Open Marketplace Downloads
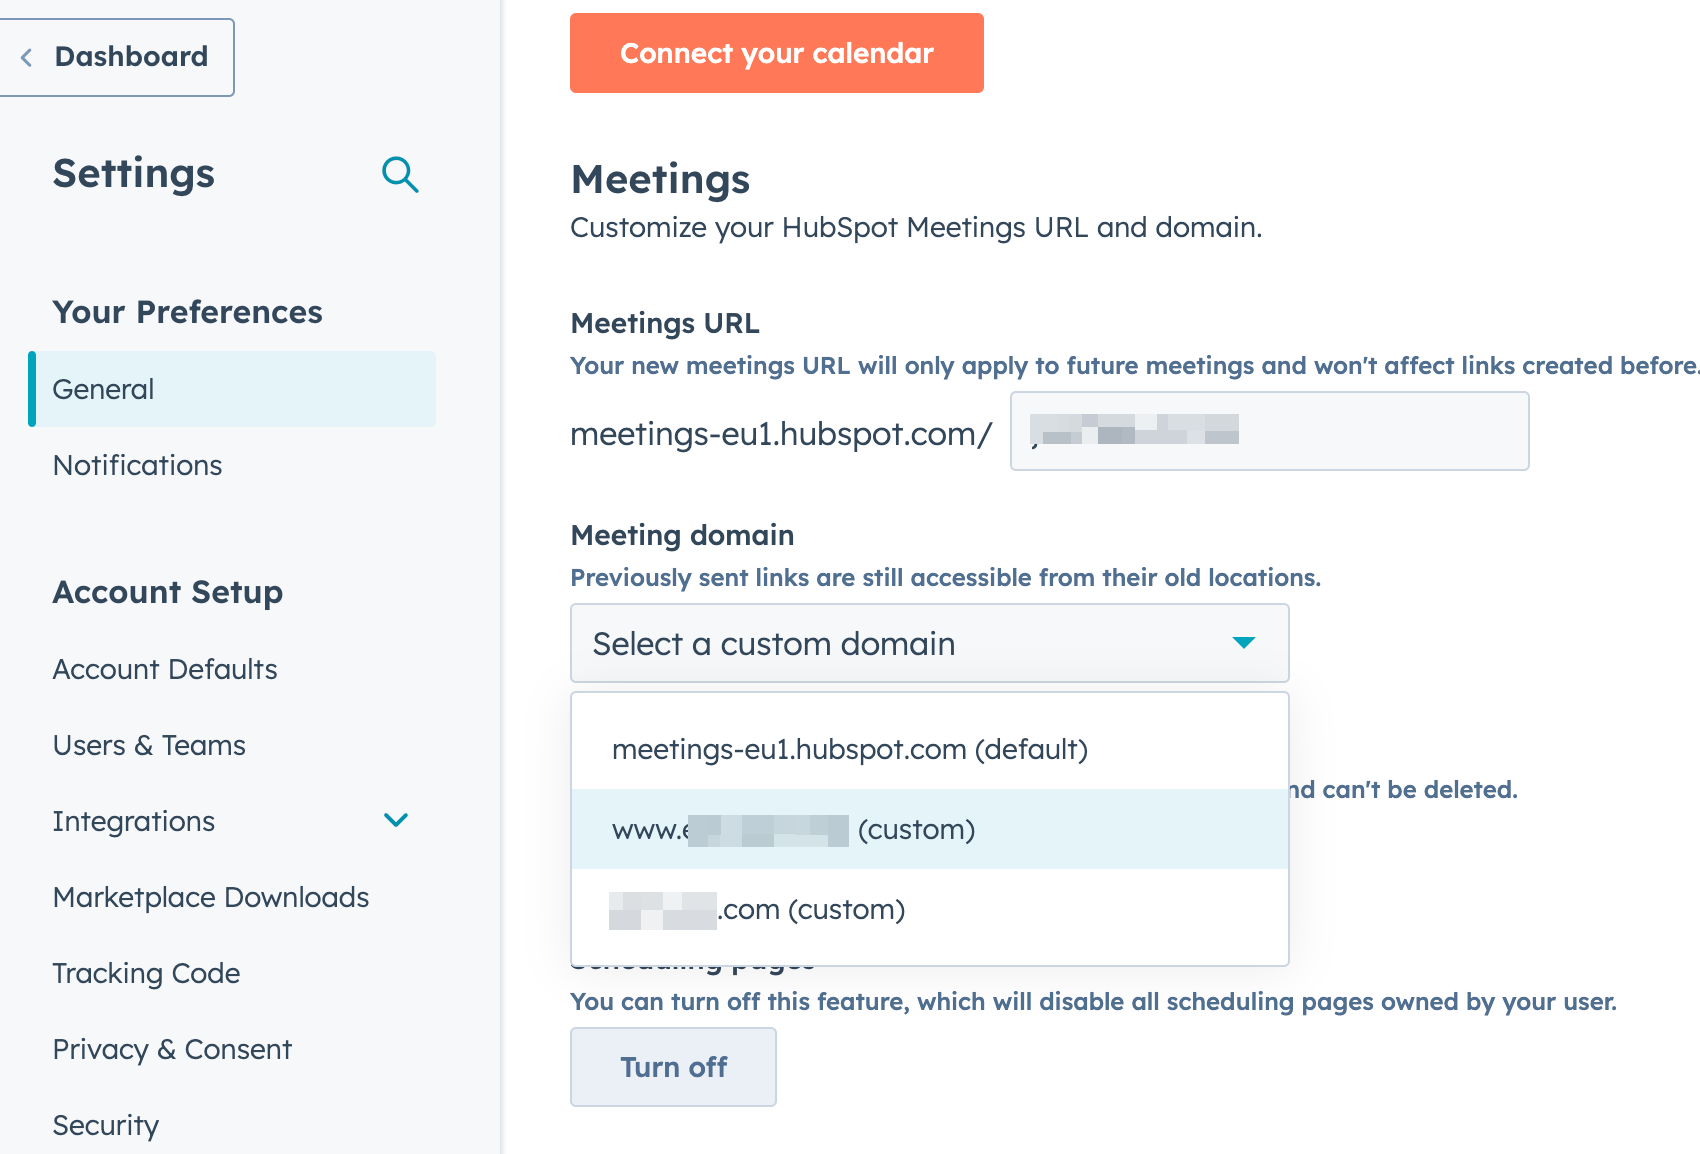This screenshot has height=1154, width=1700. 210,897
